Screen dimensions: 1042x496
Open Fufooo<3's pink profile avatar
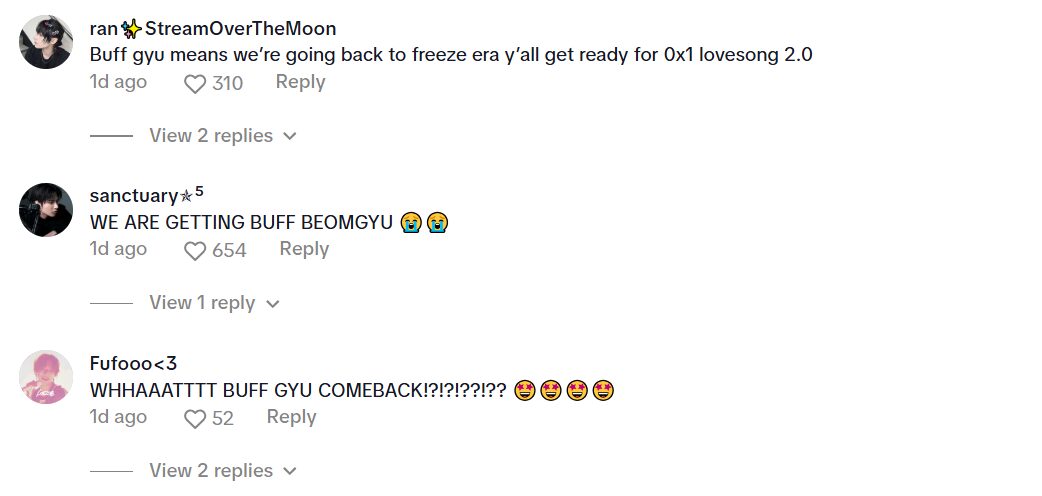pos(46,377)
